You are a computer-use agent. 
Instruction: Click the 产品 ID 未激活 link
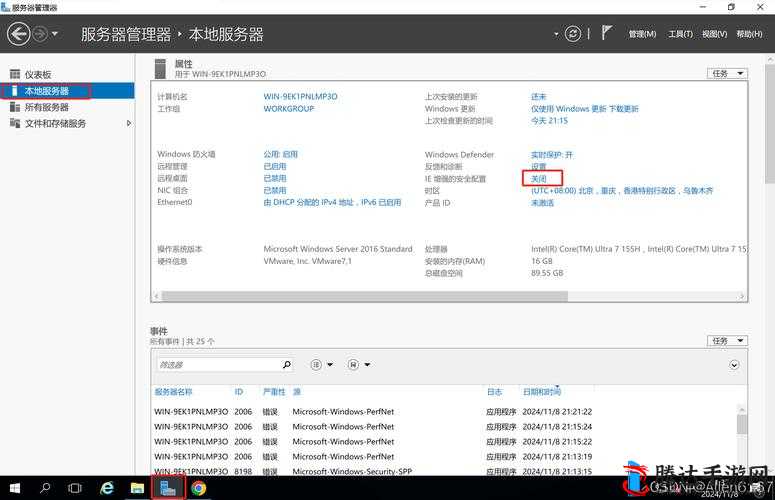pos(543,203)
